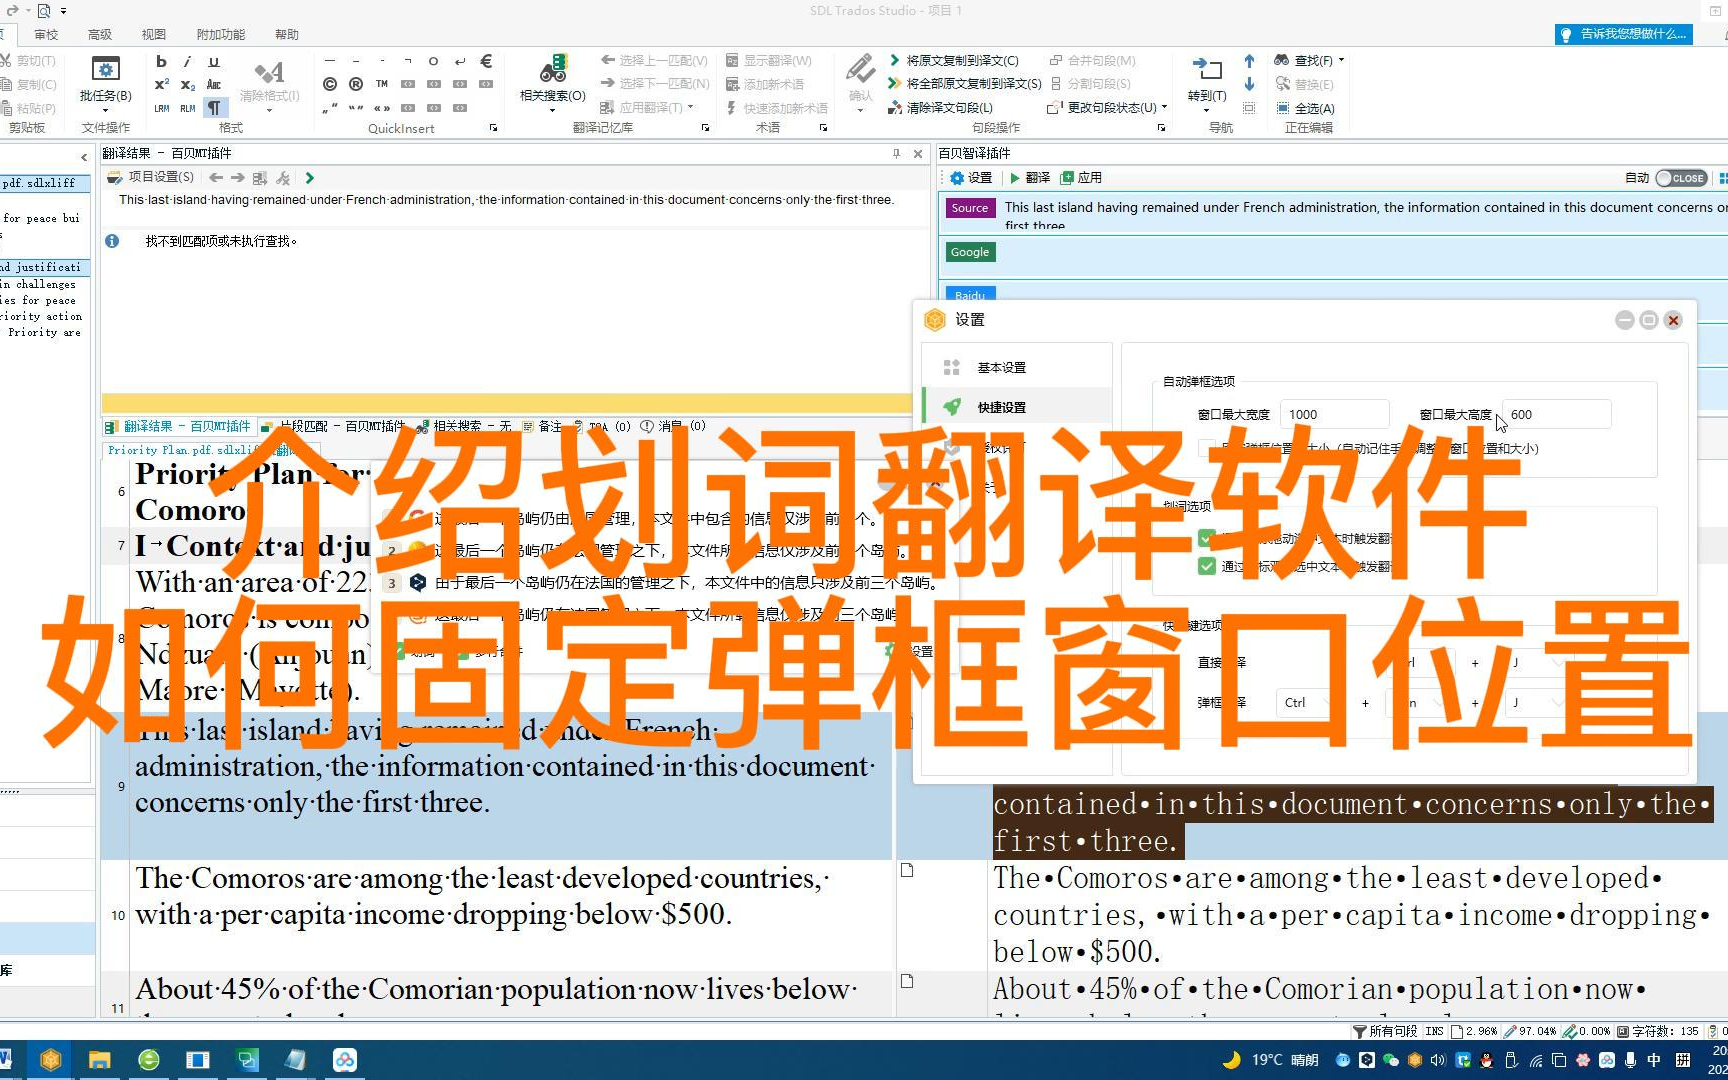
Task: Open file explorer from taskbar
Action: pos(99,1060)
